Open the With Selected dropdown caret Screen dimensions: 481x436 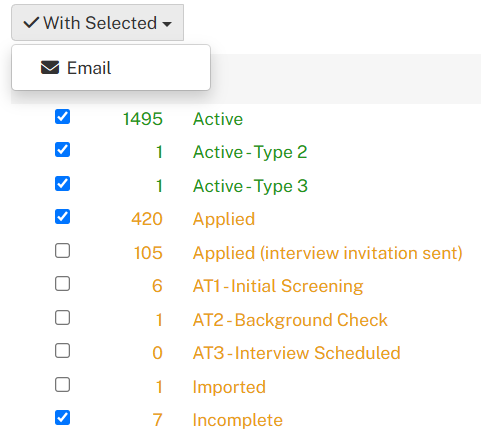(x=167, y=24)
